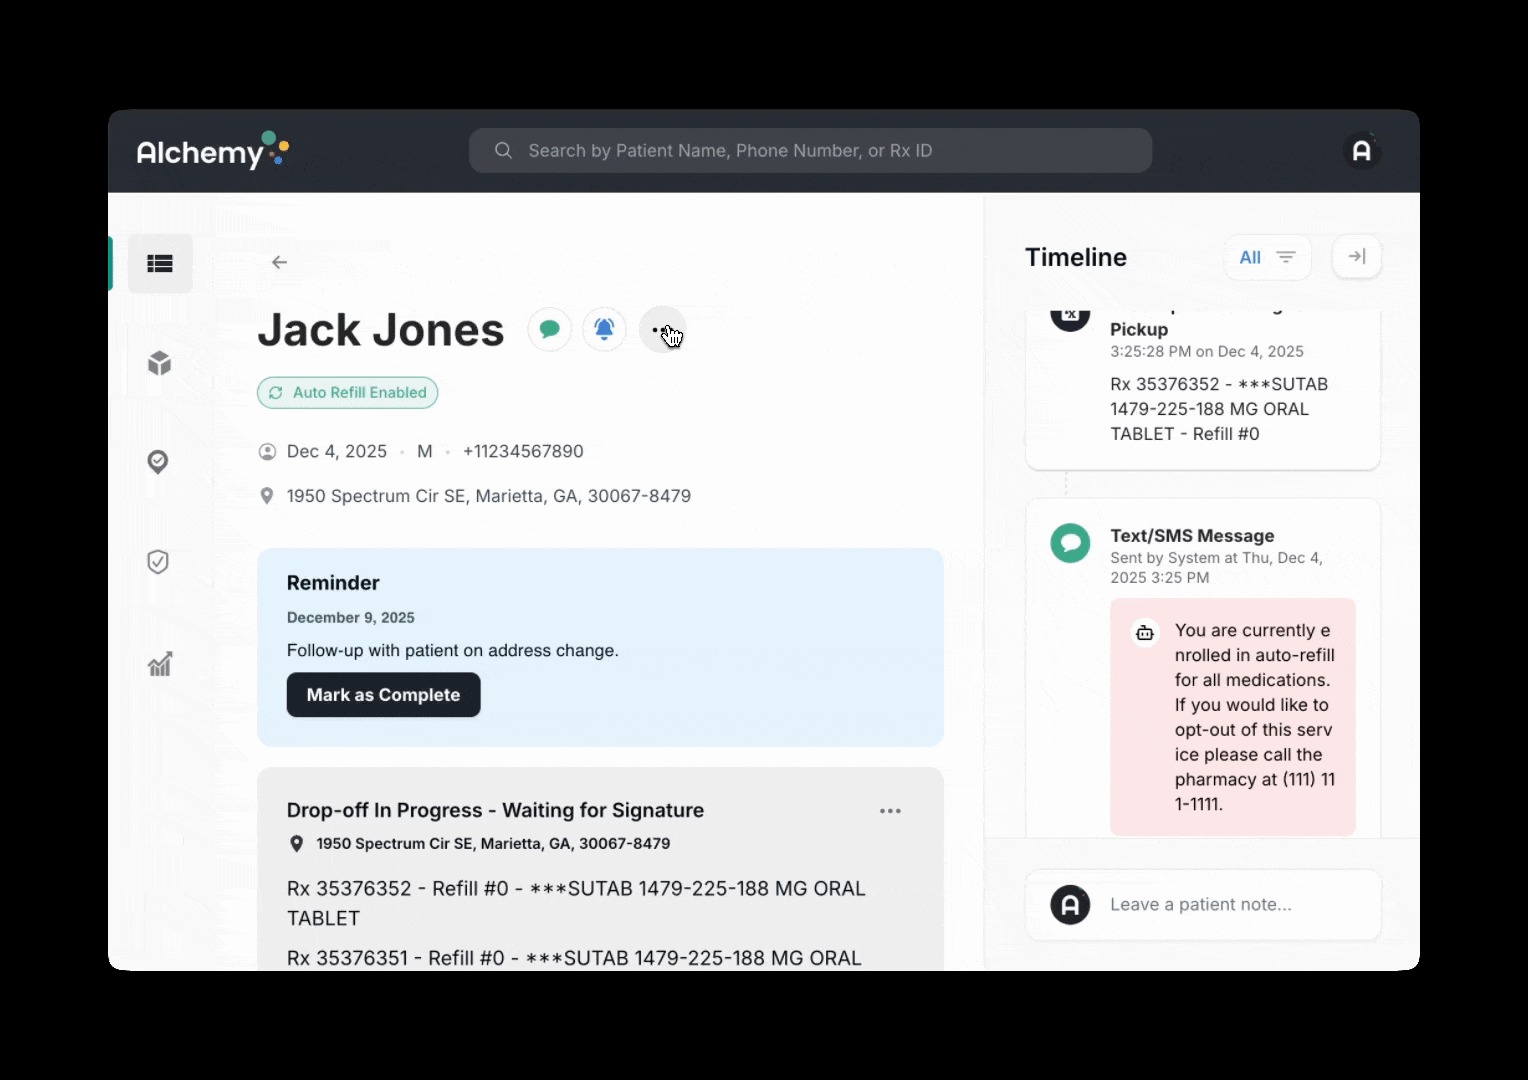This screenshot has width=1528, height=1080.
Task: Click Rx 35376352 Refill #0 line in drop-off card
Action: 577,903
